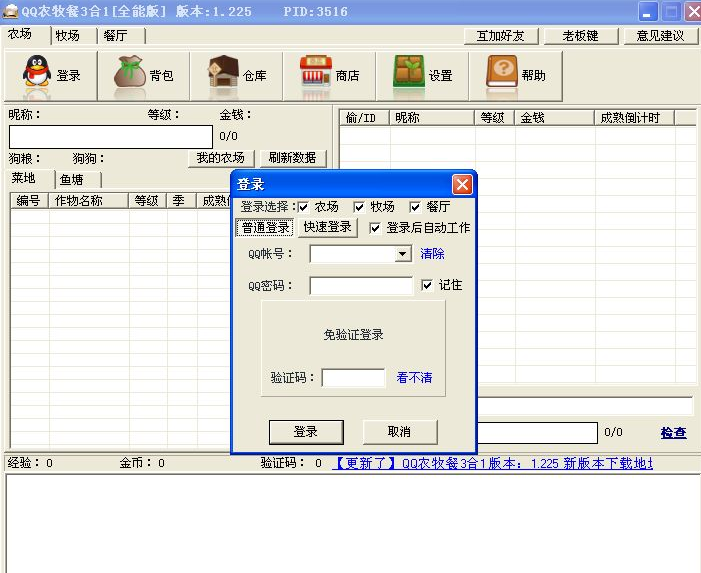Screen dimensions: 701x573
Task: Toggle the 牧场 login checkbox
Action: point(359,207)
